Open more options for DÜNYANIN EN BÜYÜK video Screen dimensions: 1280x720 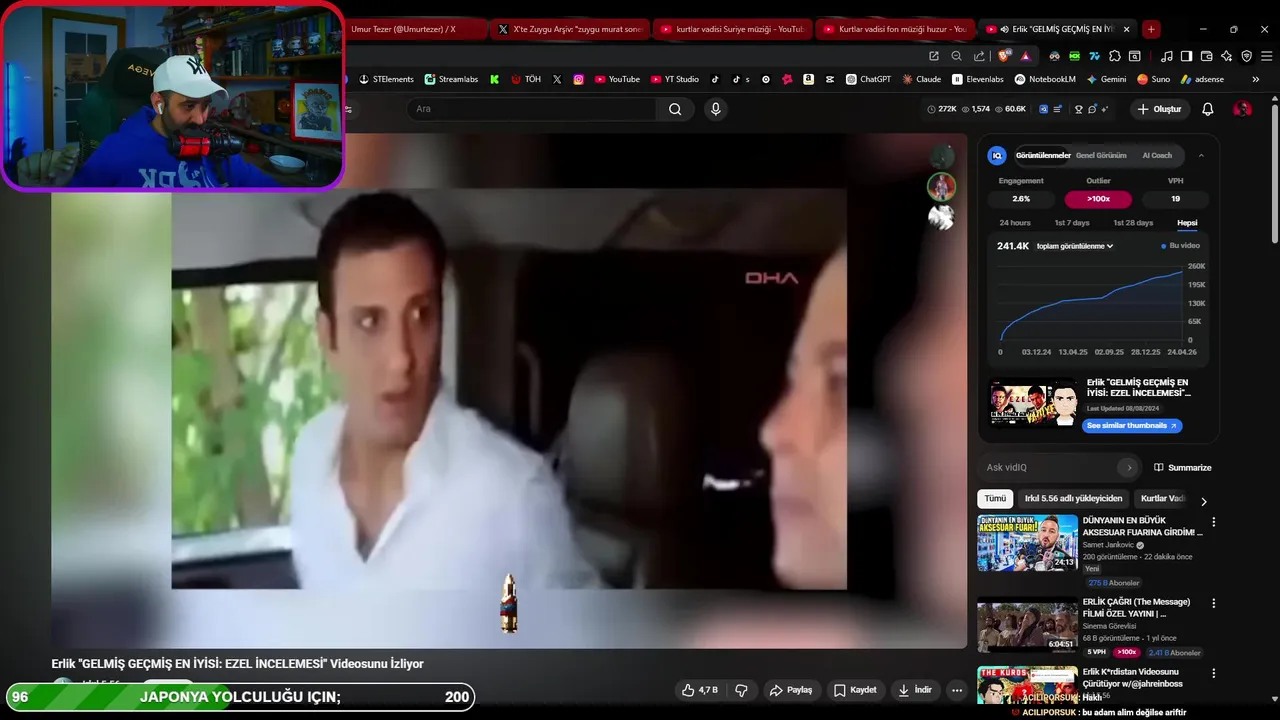[1214, 522]
